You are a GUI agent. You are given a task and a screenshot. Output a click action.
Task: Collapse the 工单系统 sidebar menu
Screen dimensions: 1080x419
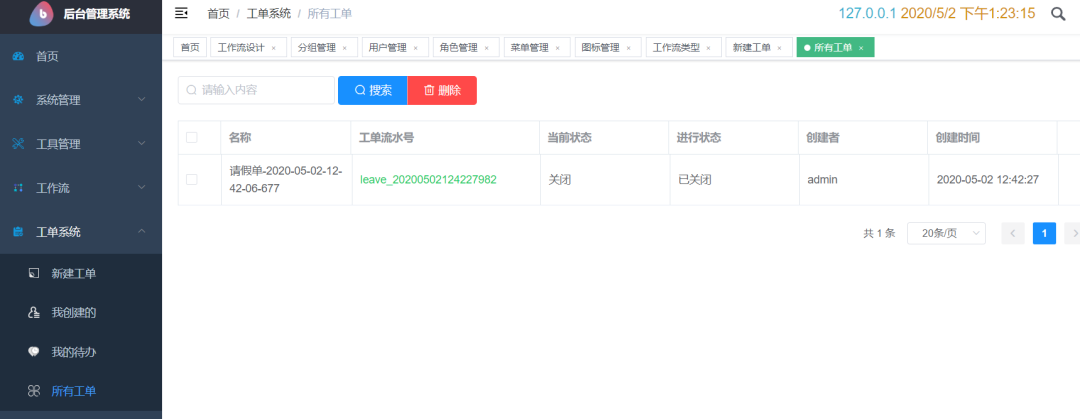pyautogui.click(x=141, y=232)
